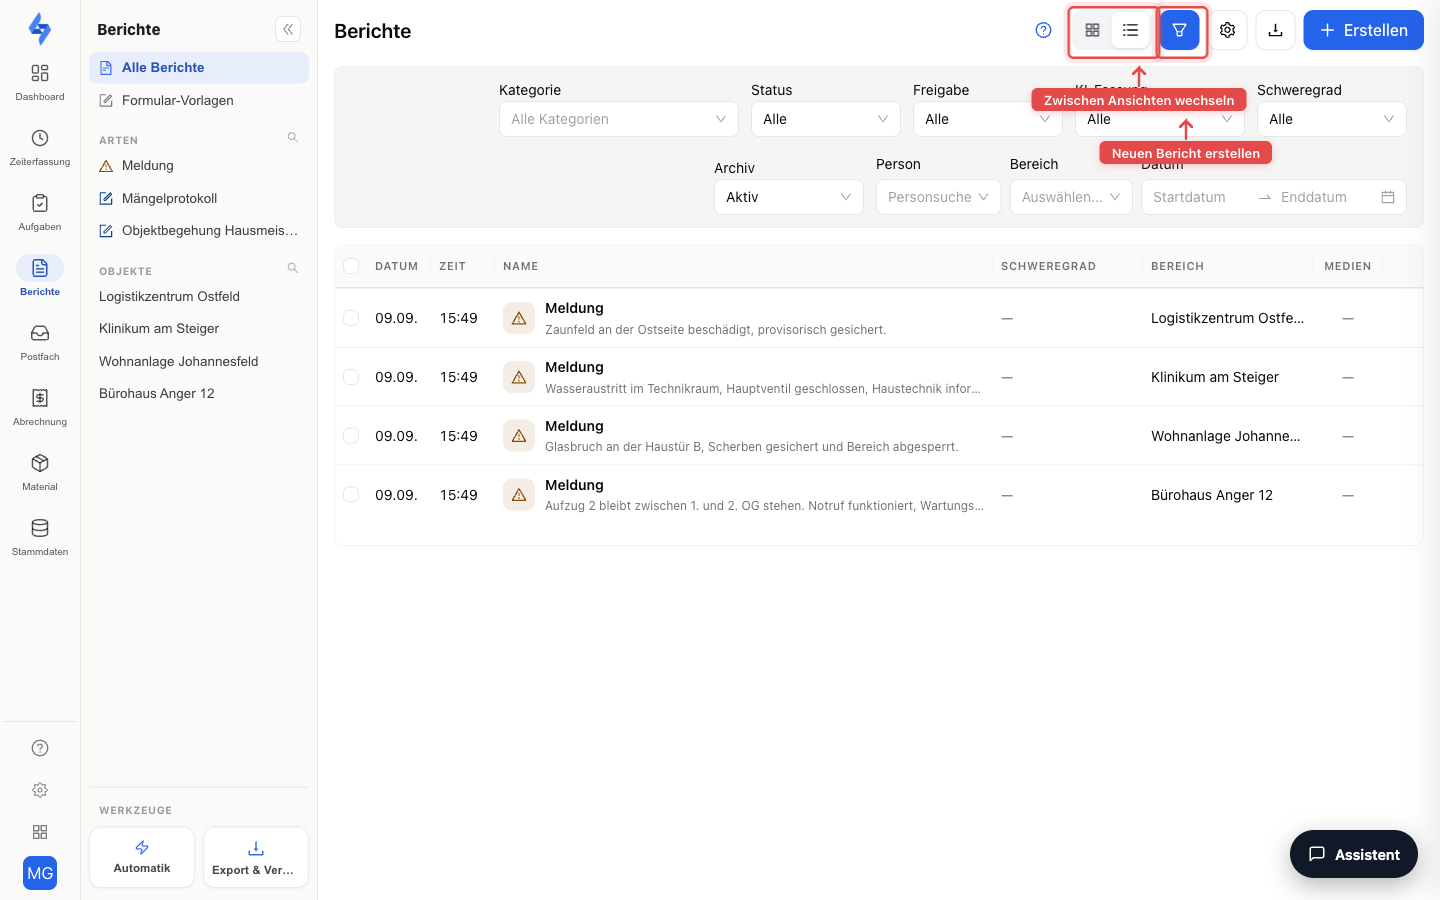Open the Schweregrad dropdown
The width and height of the screenshot is (1440, 900).
[1332, 119]
